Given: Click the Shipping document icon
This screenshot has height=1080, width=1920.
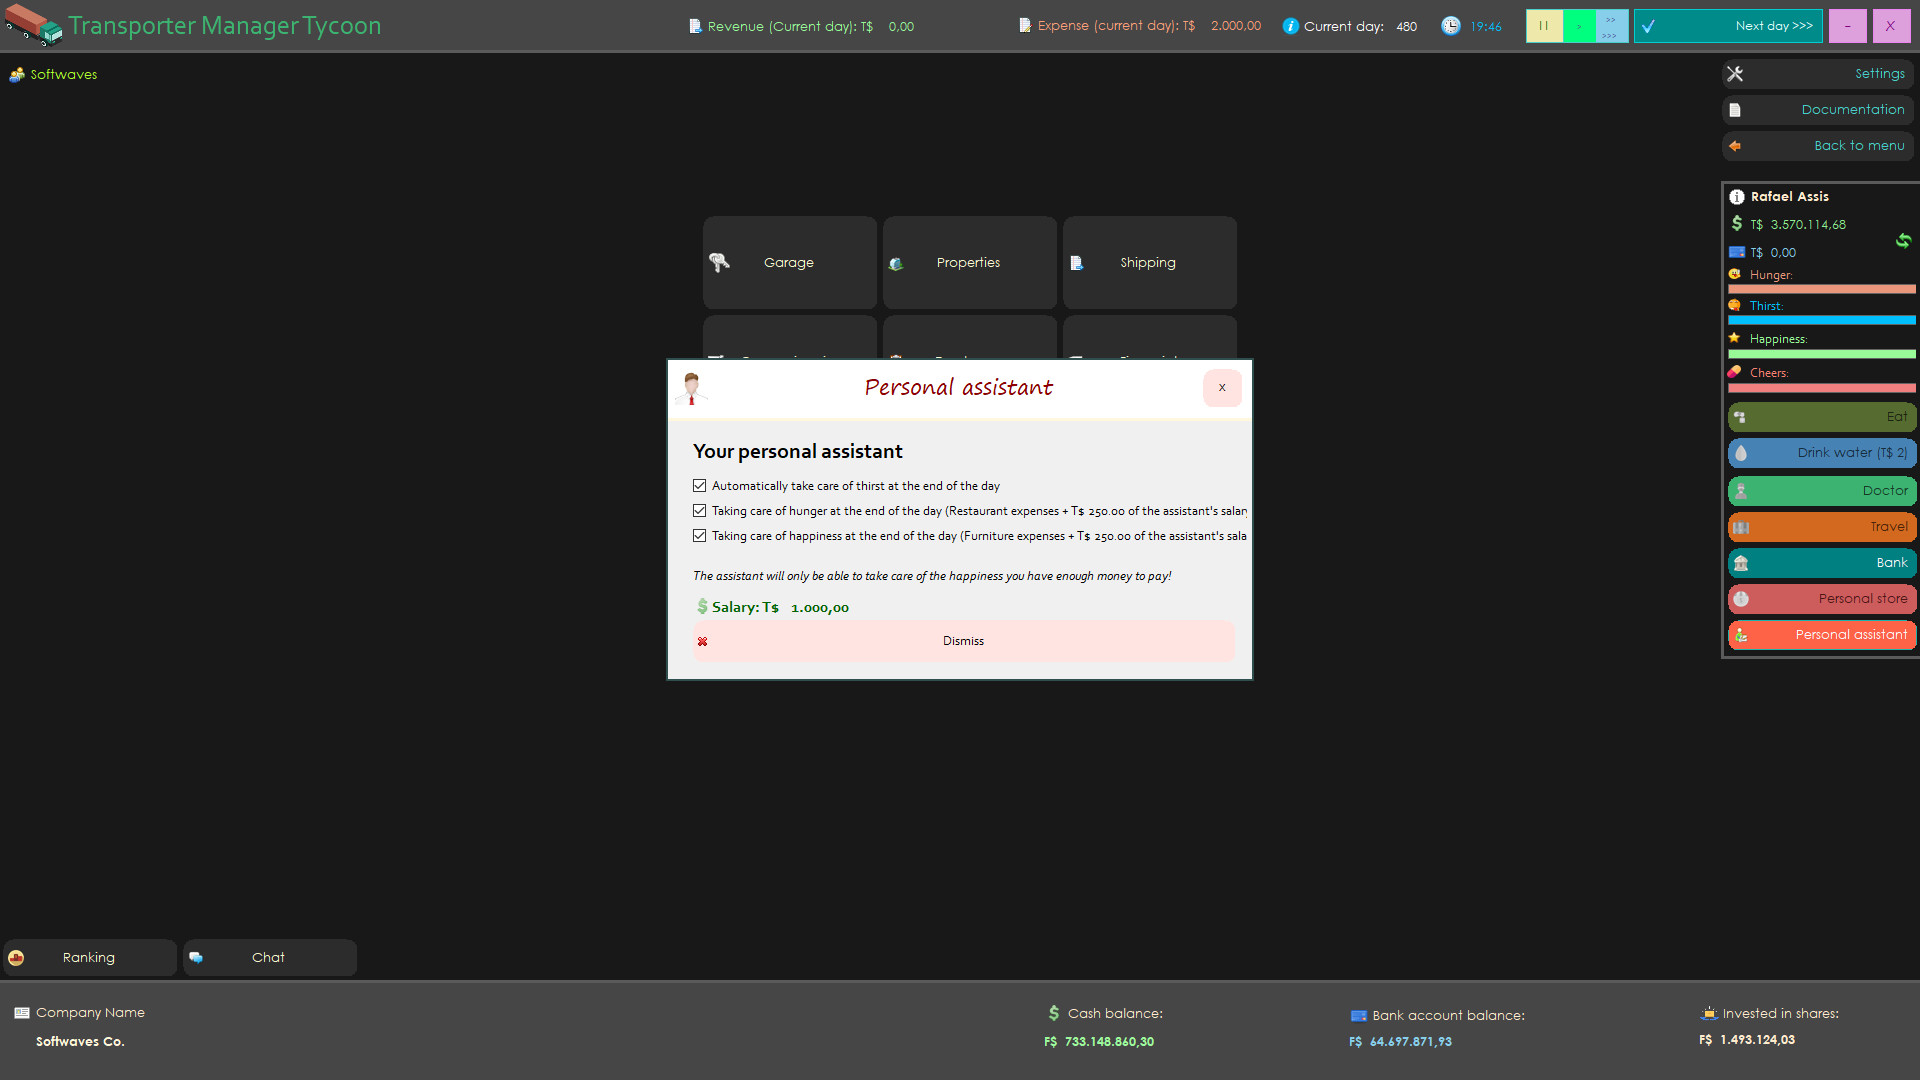Looking at the screenshot, I should [1078, 262].
